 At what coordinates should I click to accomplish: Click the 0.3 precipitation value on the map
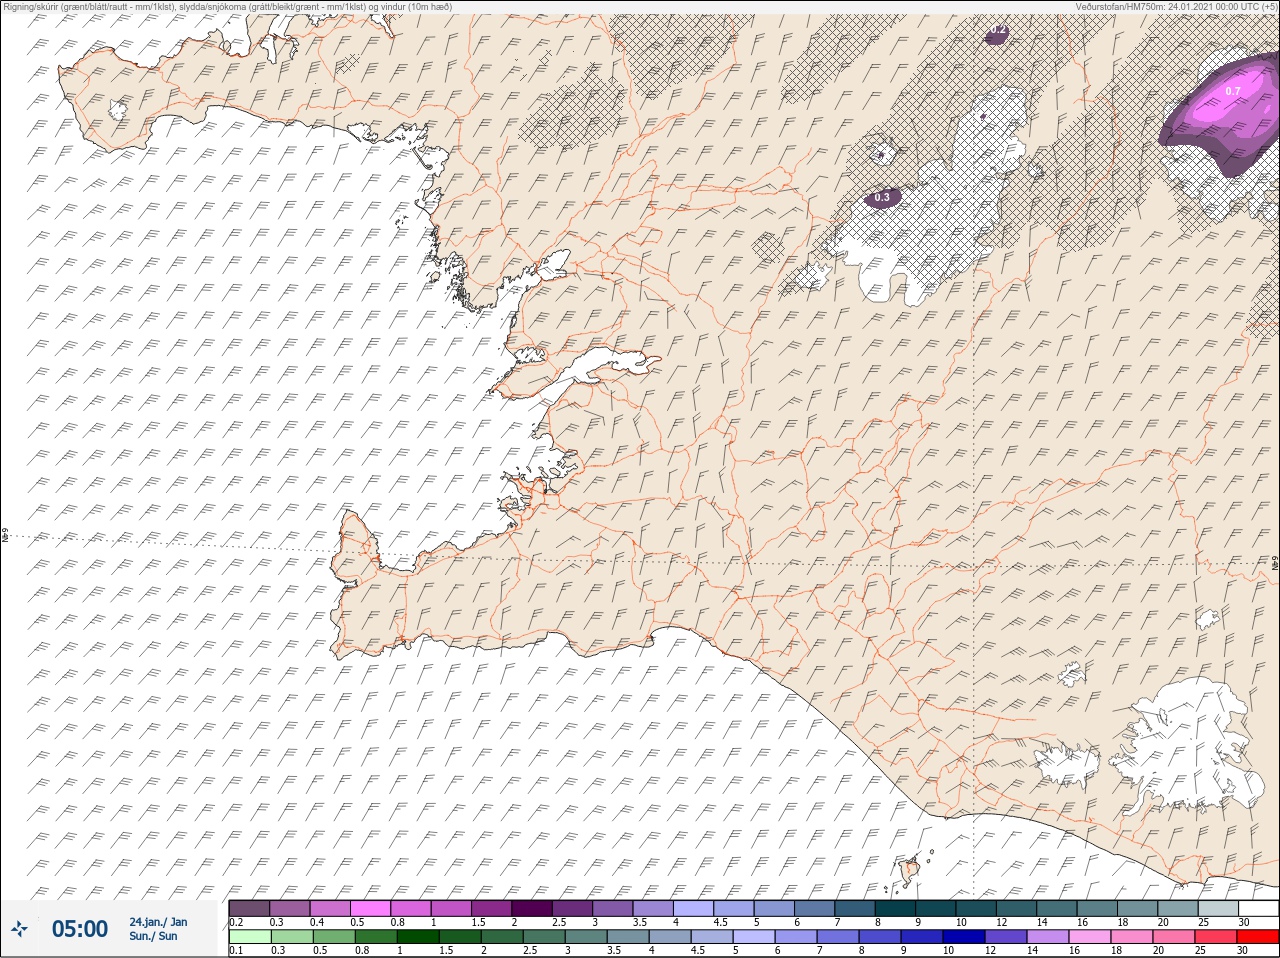882,198
